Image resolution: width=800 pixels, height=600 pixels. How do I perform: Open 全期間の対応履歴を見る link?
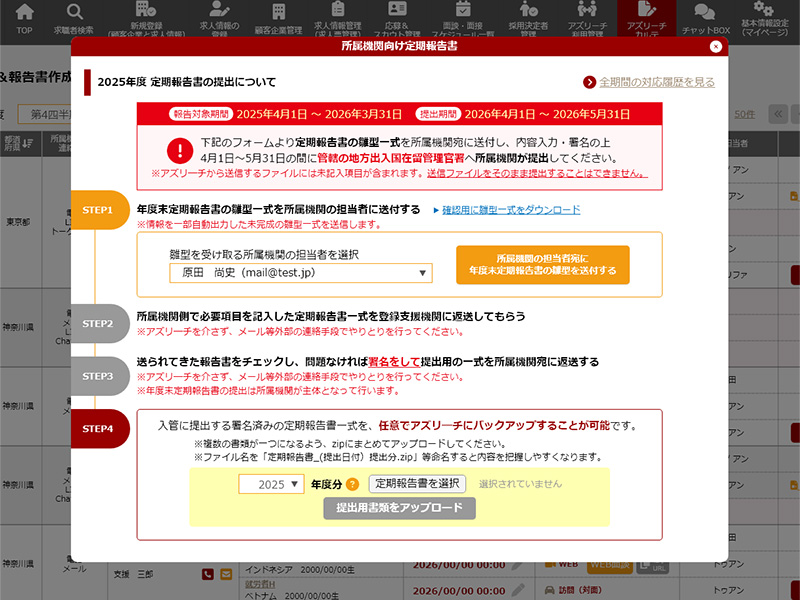pos(657,82)
